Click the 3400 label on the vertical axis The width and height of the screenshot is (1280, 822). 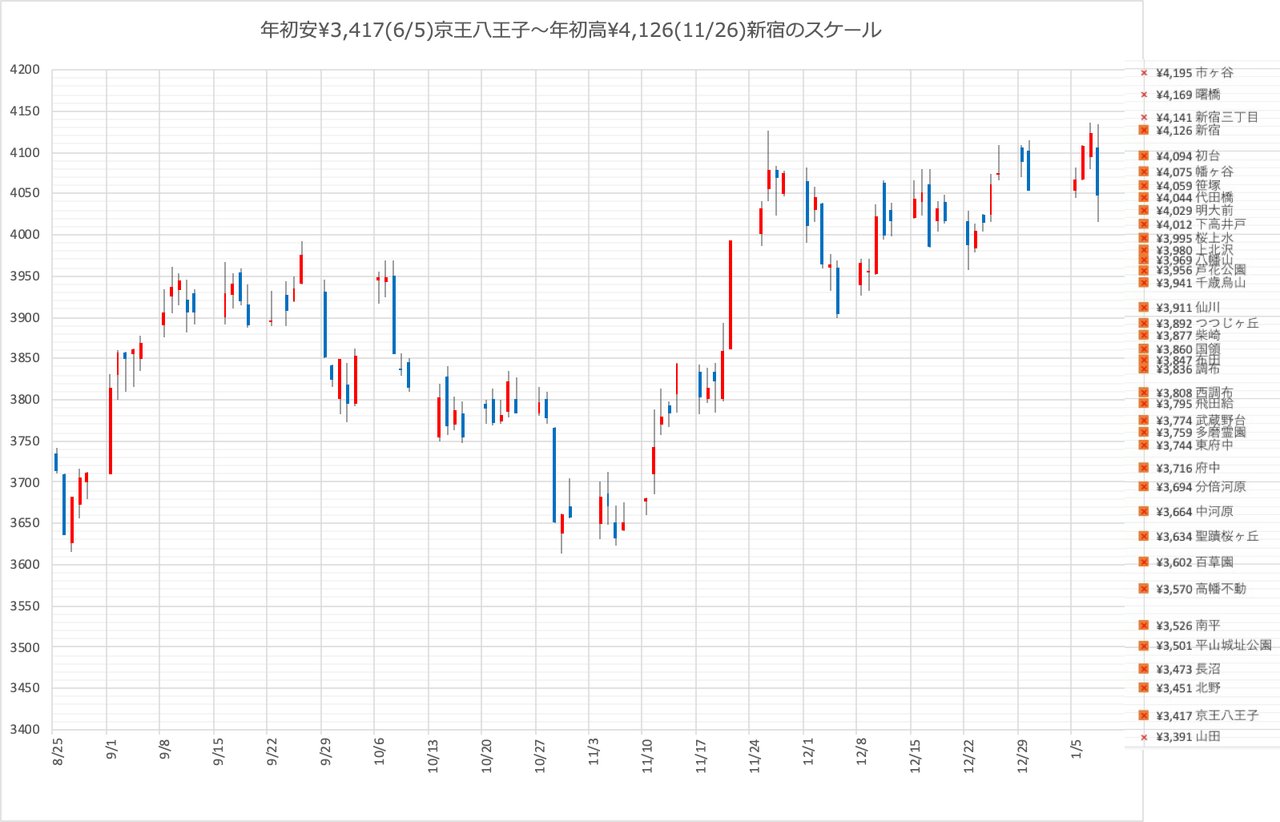click(25, 729)
